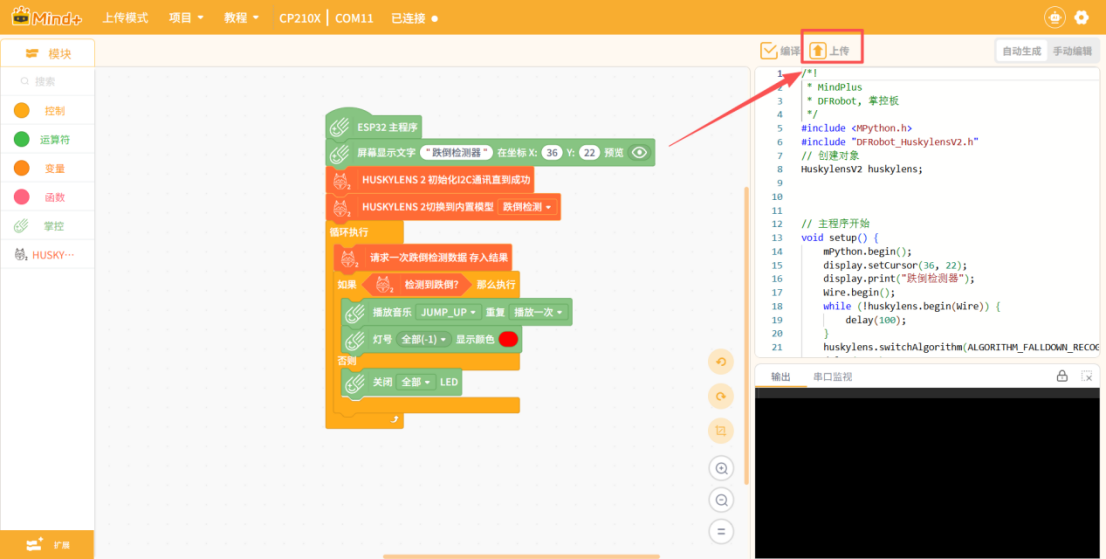
Task: Click the Upload (上传) icon button
Action: pyautogui.click(x=818, y=50)
